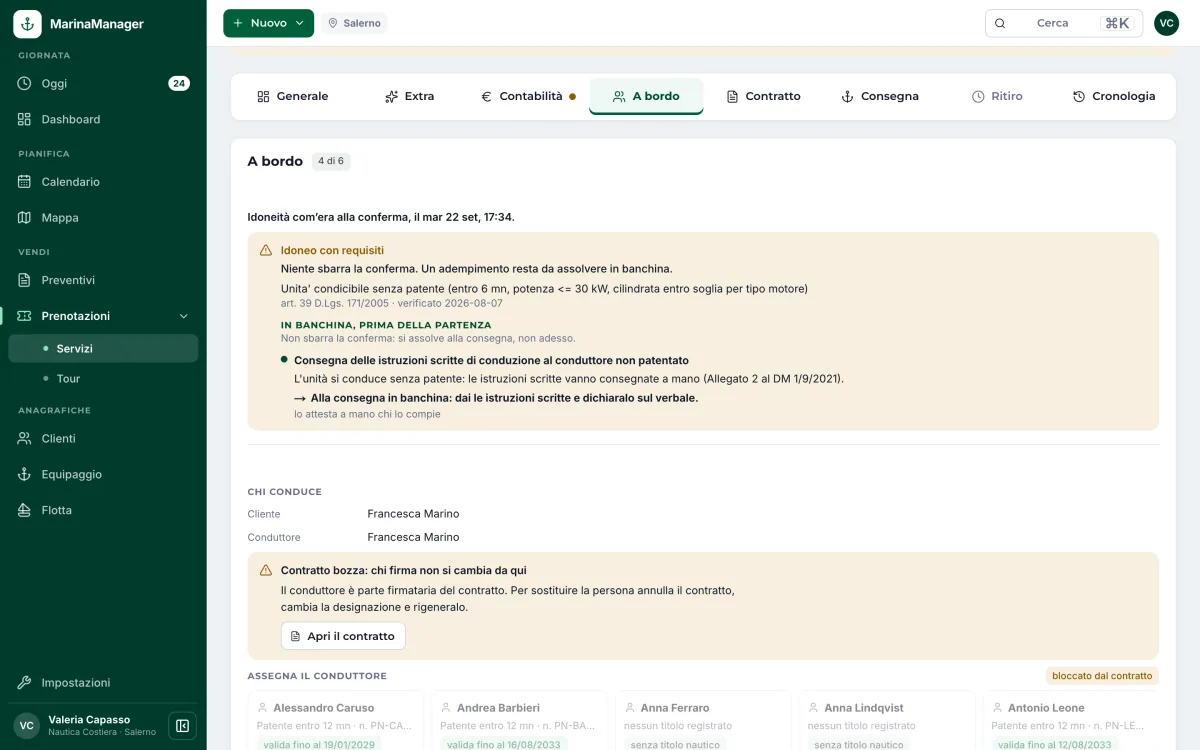Click the Clienti people icon
Viewport: 1200px width, 750px height.
(25, 438)
